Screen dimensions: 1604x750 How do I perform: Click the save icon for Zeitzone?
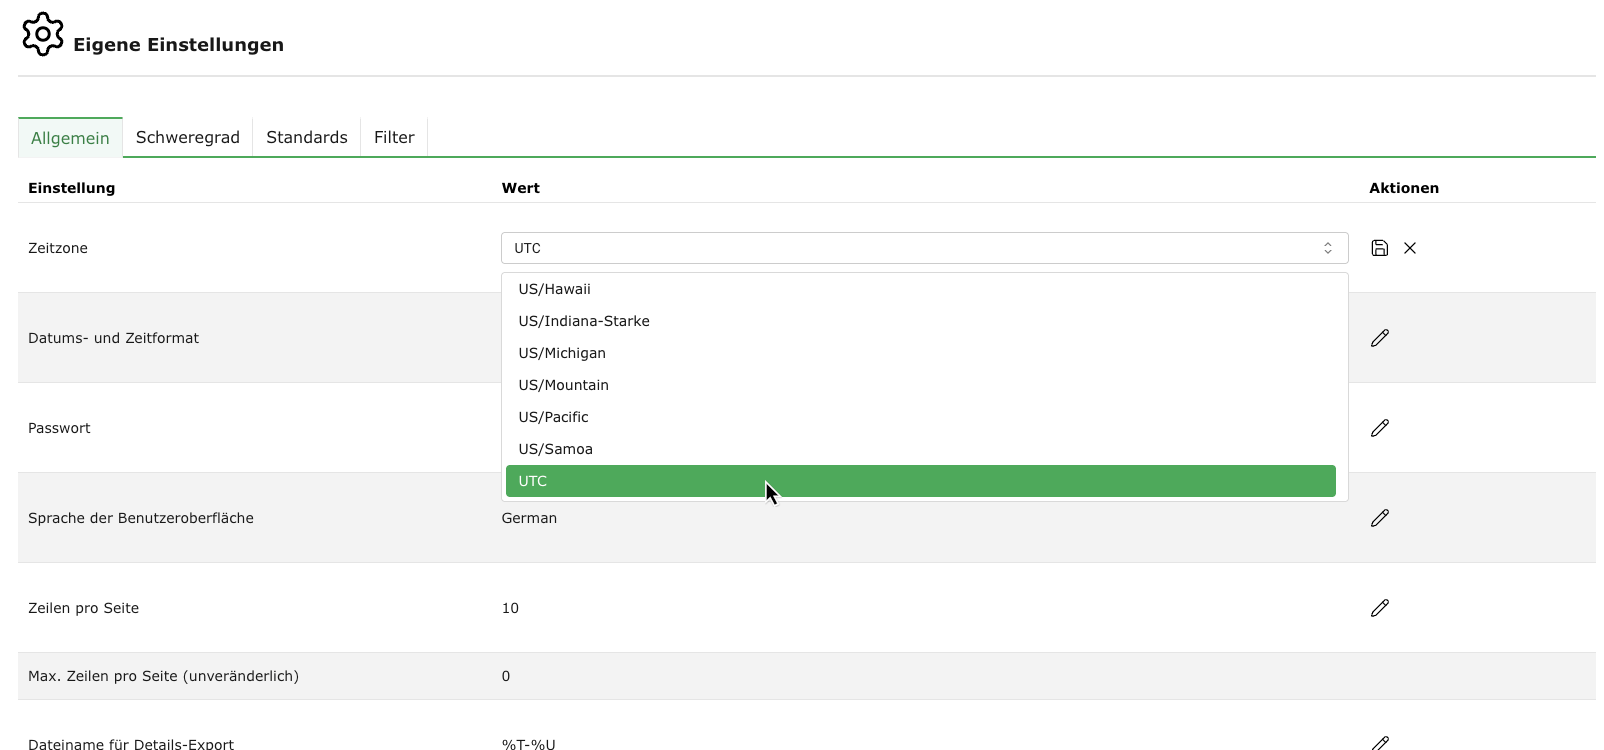click(1379, 248)
